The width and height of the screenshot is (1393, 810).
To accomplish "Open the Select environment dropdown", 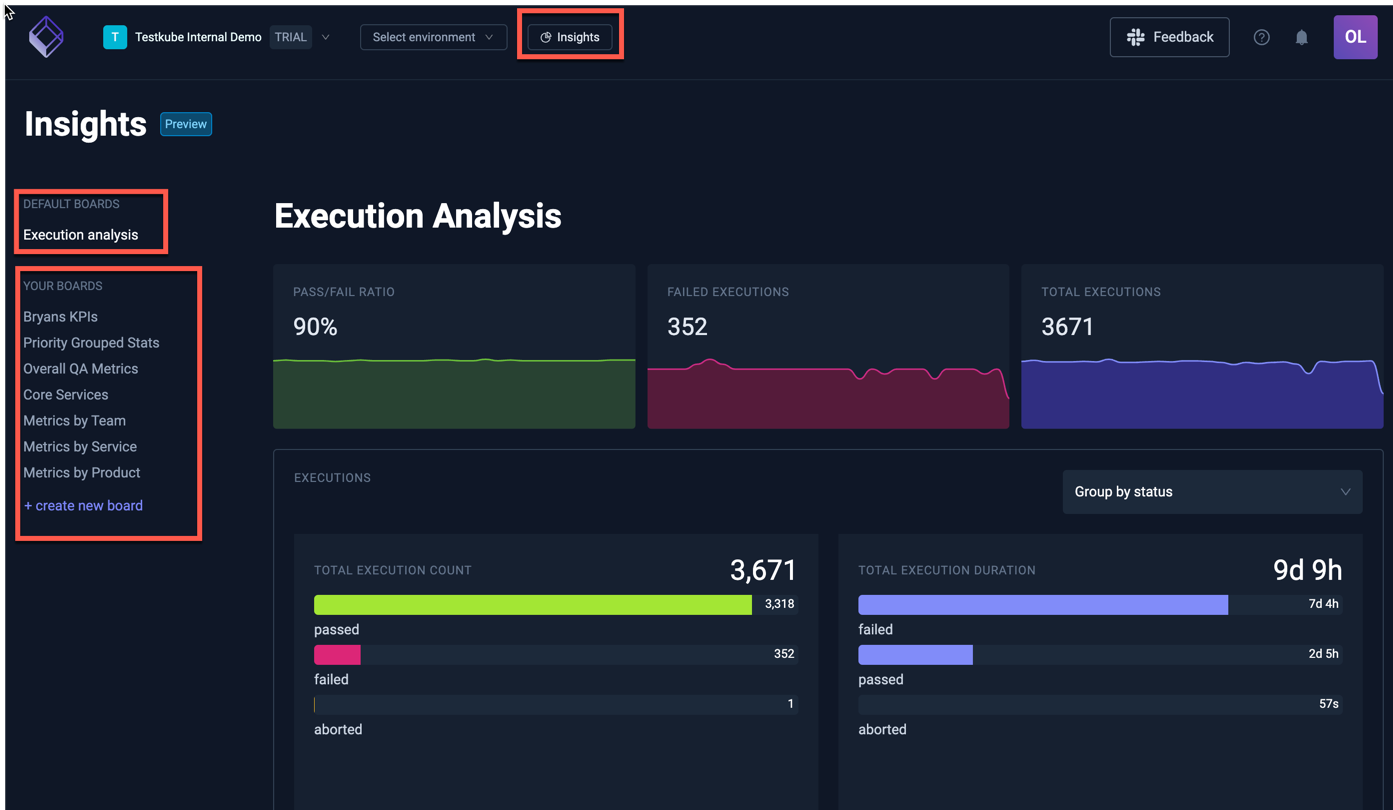I will coord(433,36).
